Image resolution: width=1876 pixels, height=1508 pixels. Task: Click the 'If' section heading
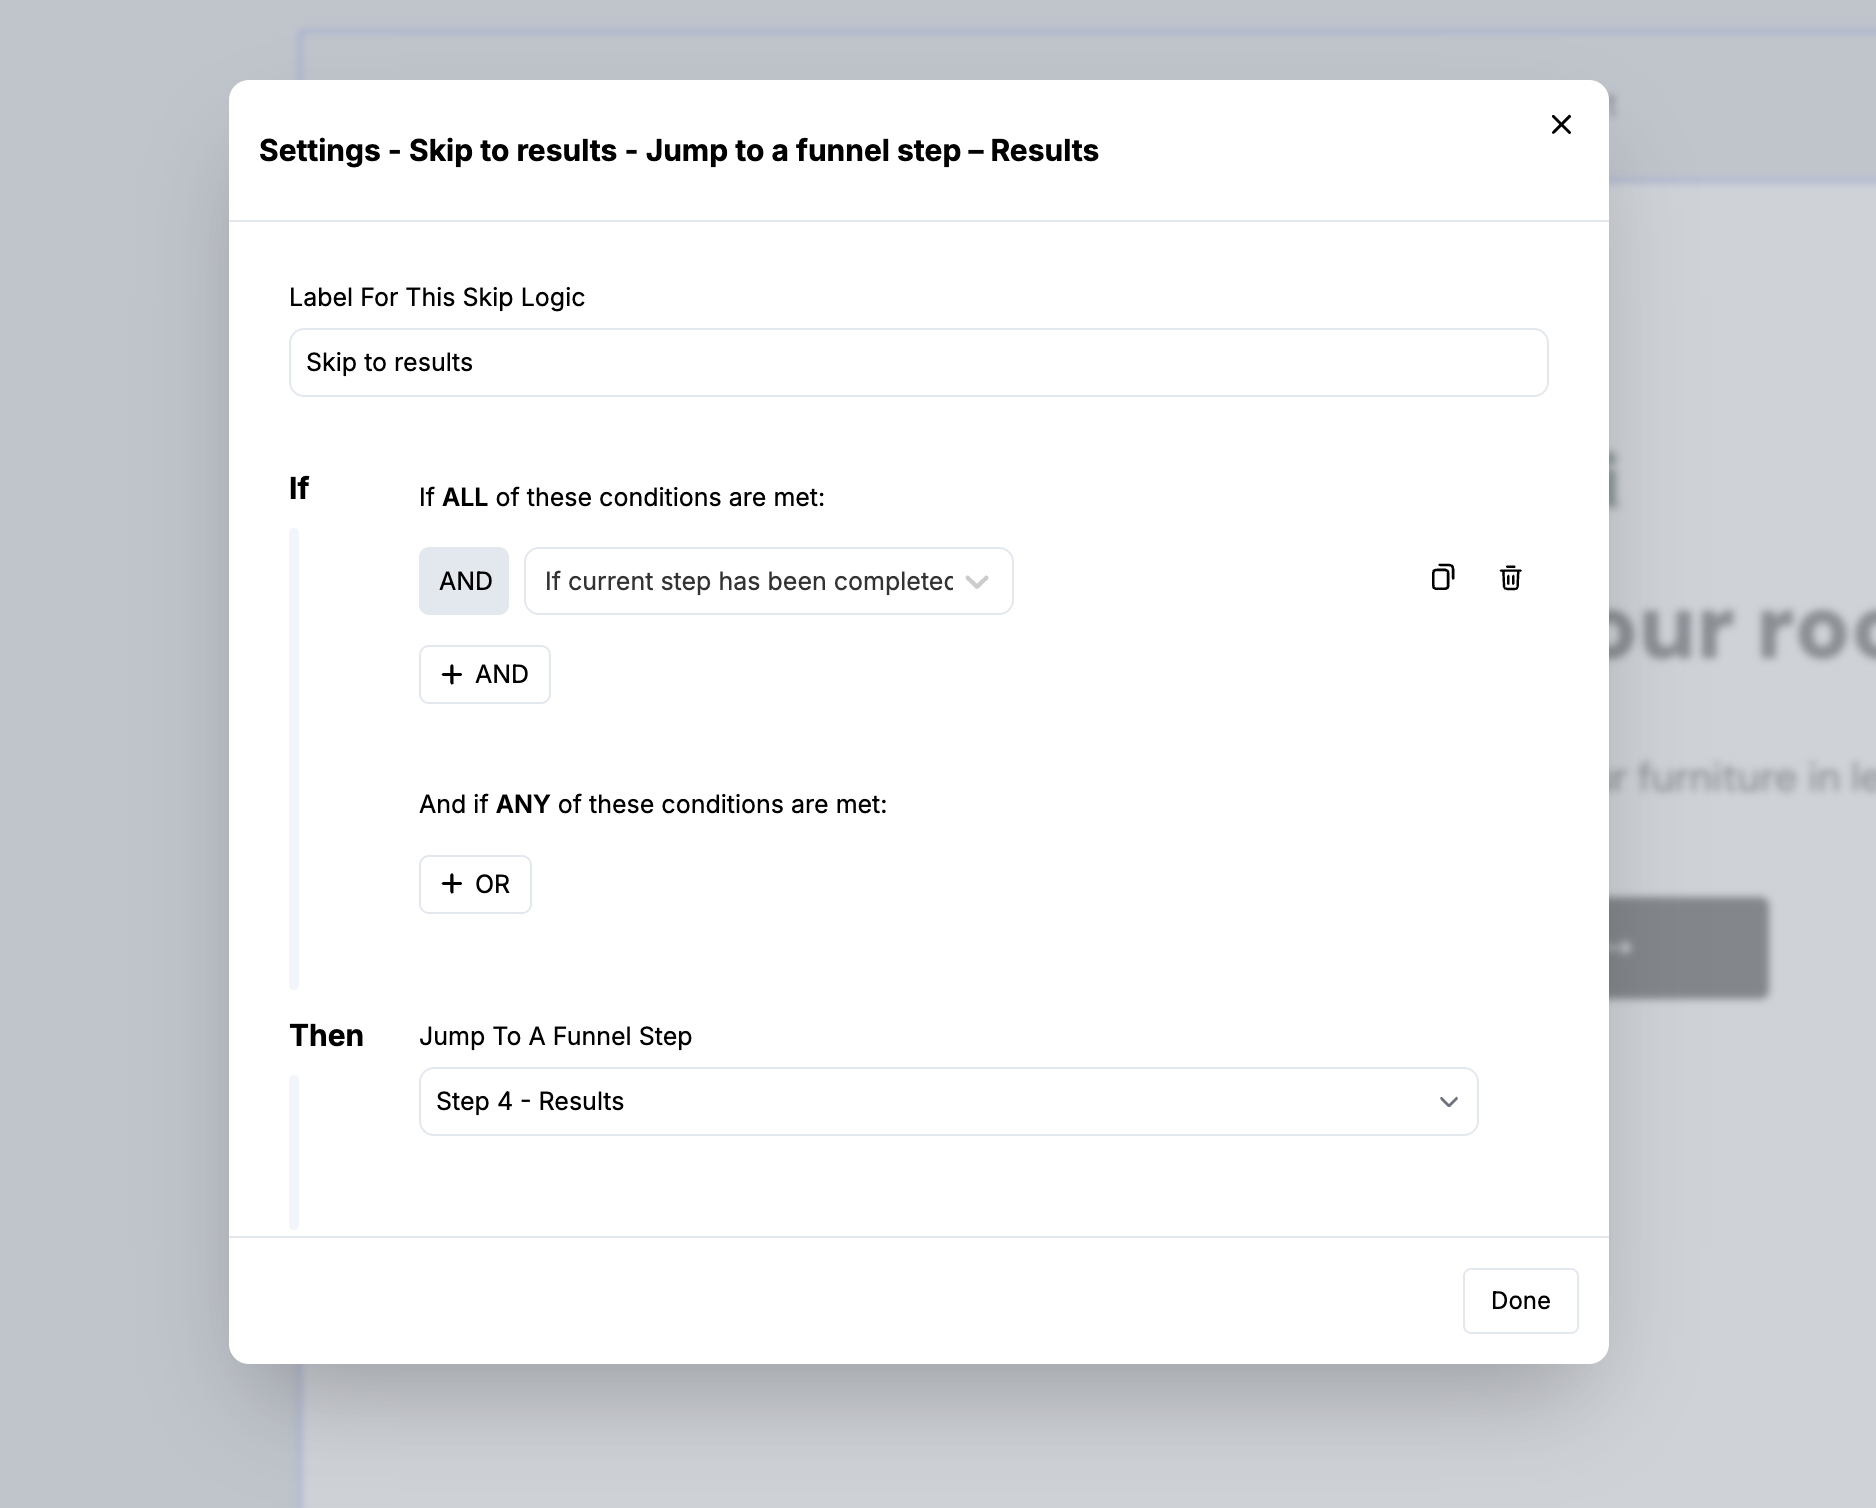tap(299, 488)
